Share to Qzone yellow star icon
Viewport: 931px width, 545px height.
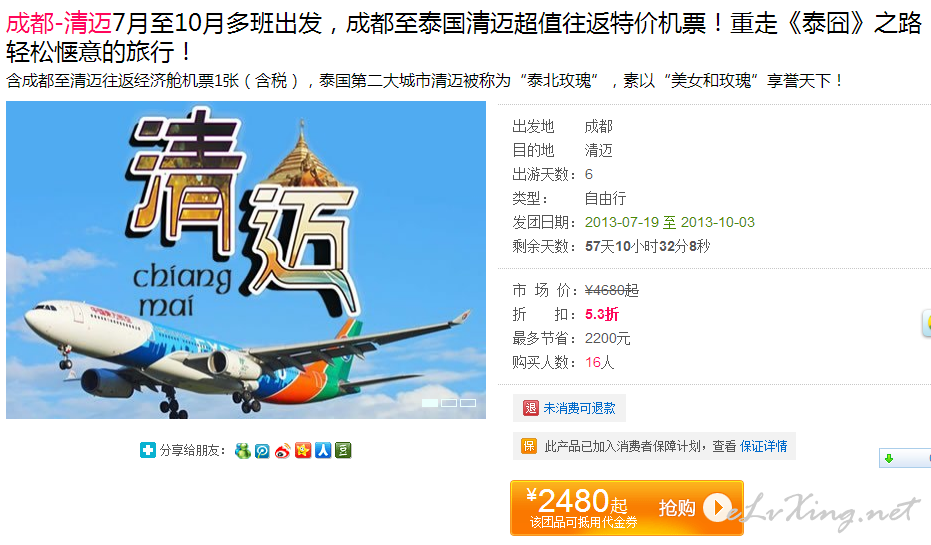coord(303,451)
